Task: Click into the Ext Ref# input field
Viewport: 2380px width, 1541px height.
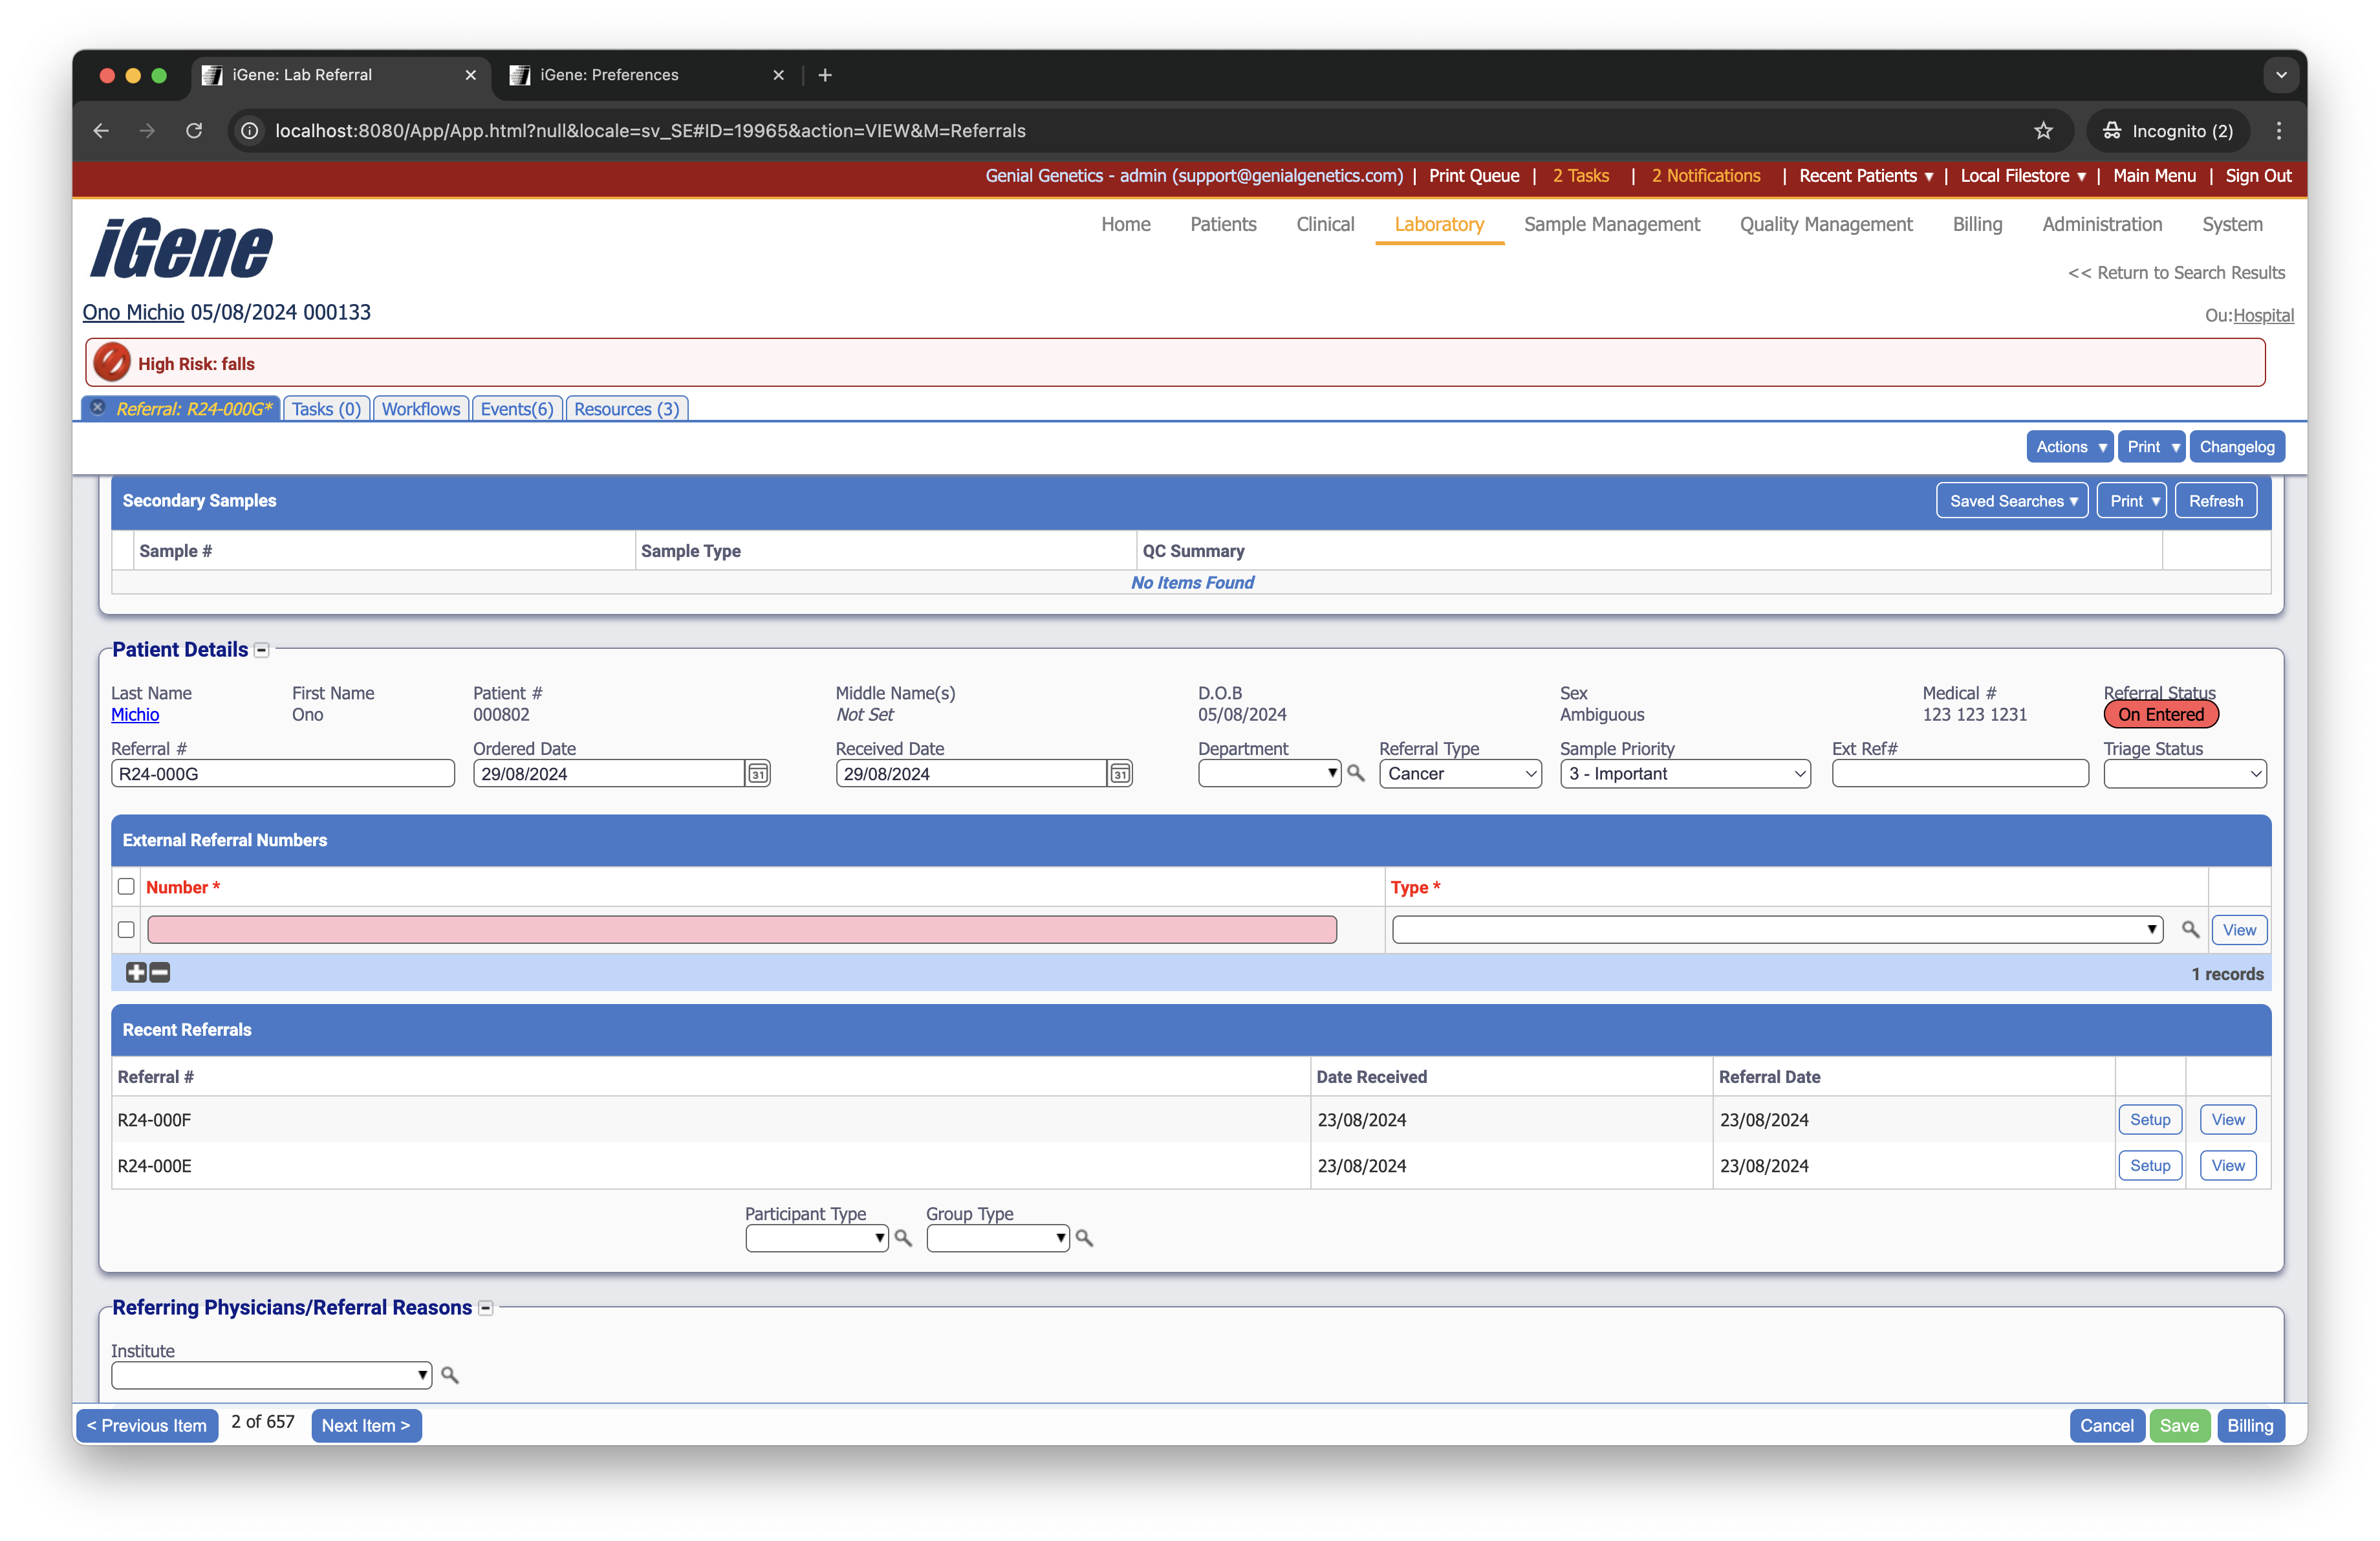Action: tap(1959, 773)
